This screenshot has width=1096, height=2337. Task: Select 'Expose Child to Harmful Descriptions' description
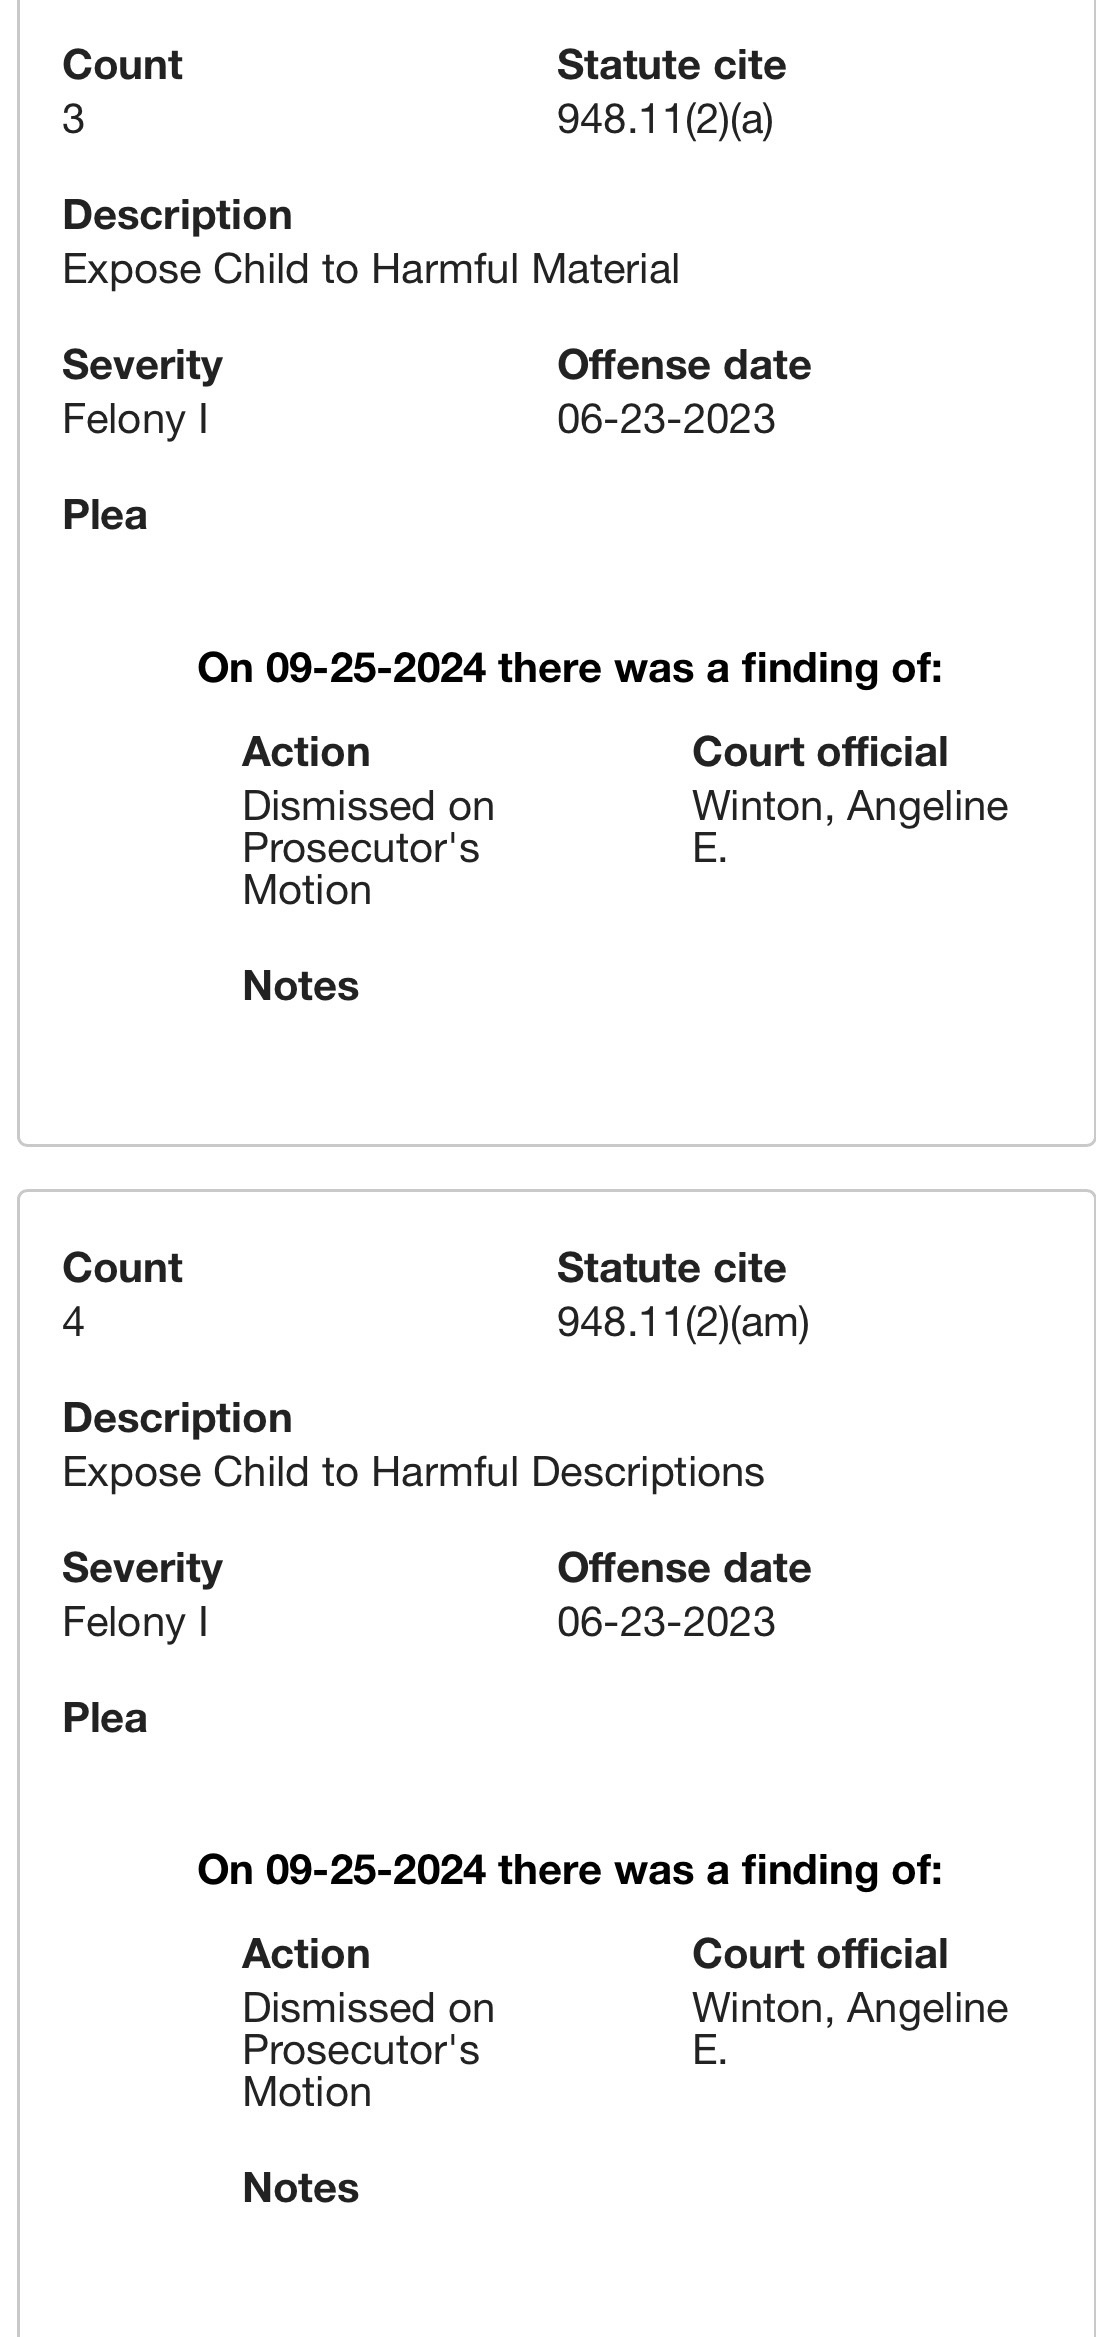point(413,1472)
